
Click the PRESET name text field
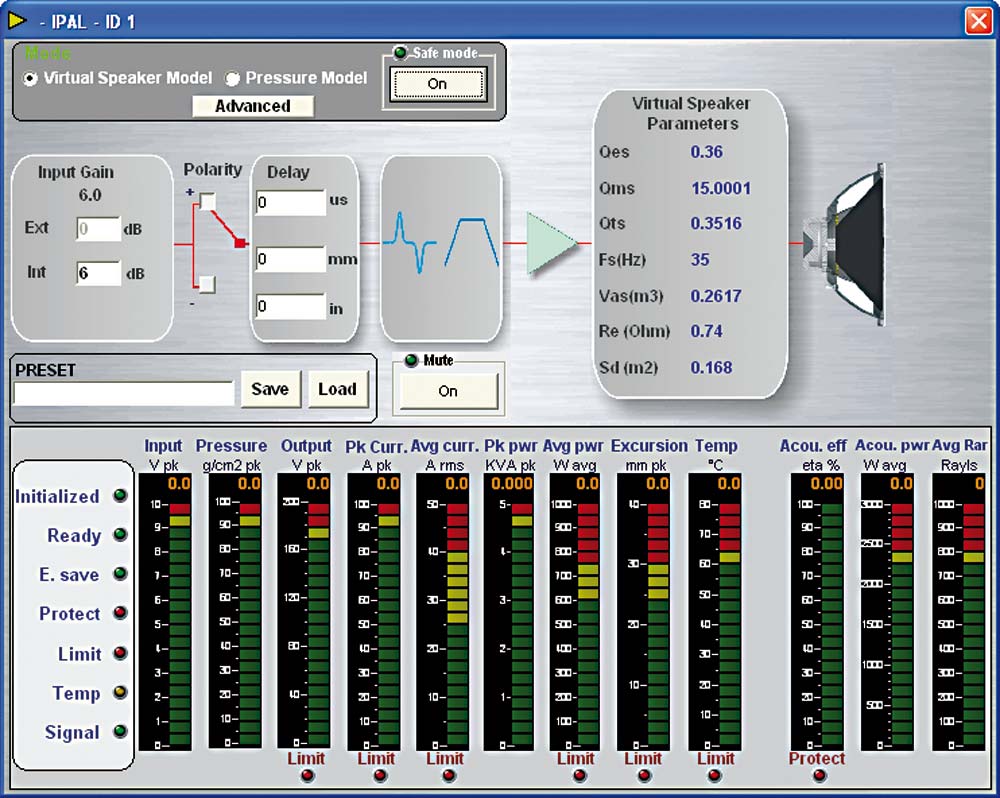coord(124,393)
